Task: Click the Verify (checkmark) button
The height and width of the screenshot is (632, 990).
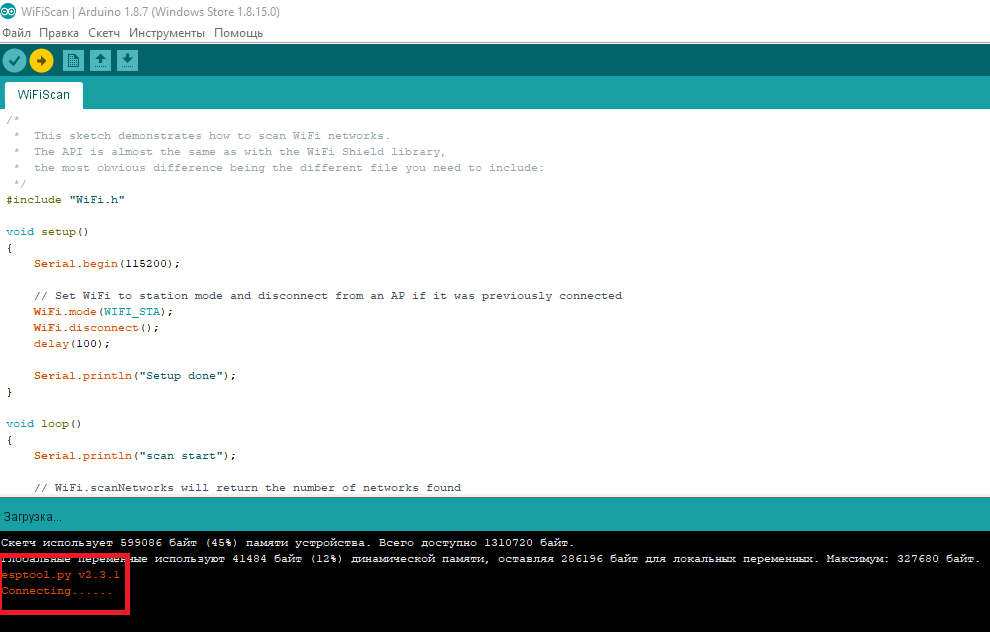Action: point(15,61)
